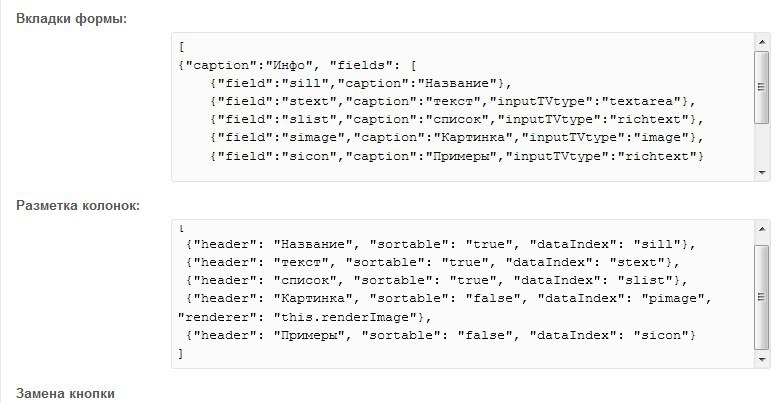Click the down arrow of Разметка колонок scrollbar
This screenshot has width=780, height=403.
(x=762, y=360)
